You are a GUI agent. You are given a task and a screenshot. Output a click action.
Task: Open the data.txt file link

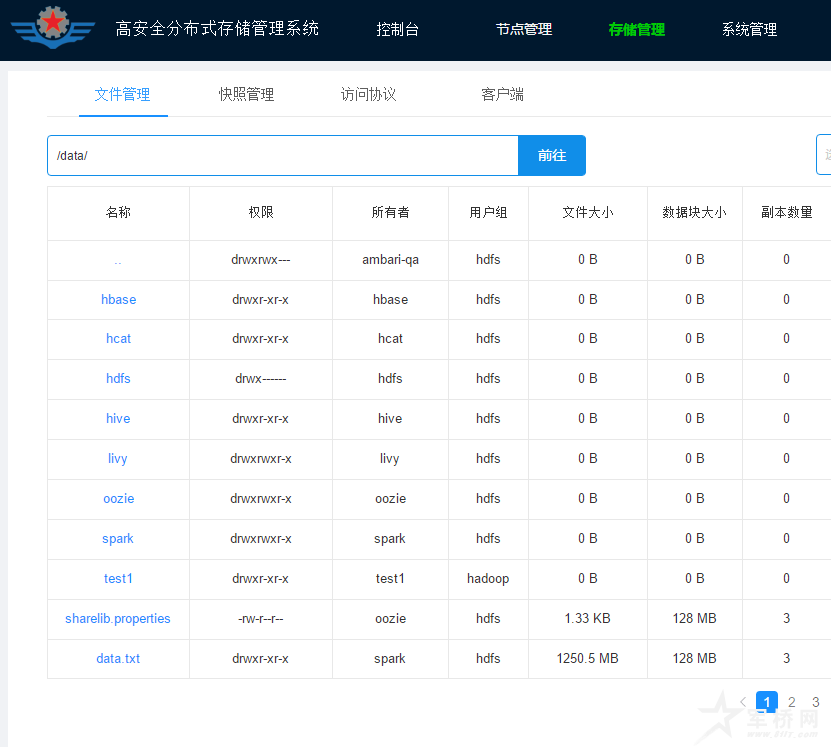tap(118, 659)
